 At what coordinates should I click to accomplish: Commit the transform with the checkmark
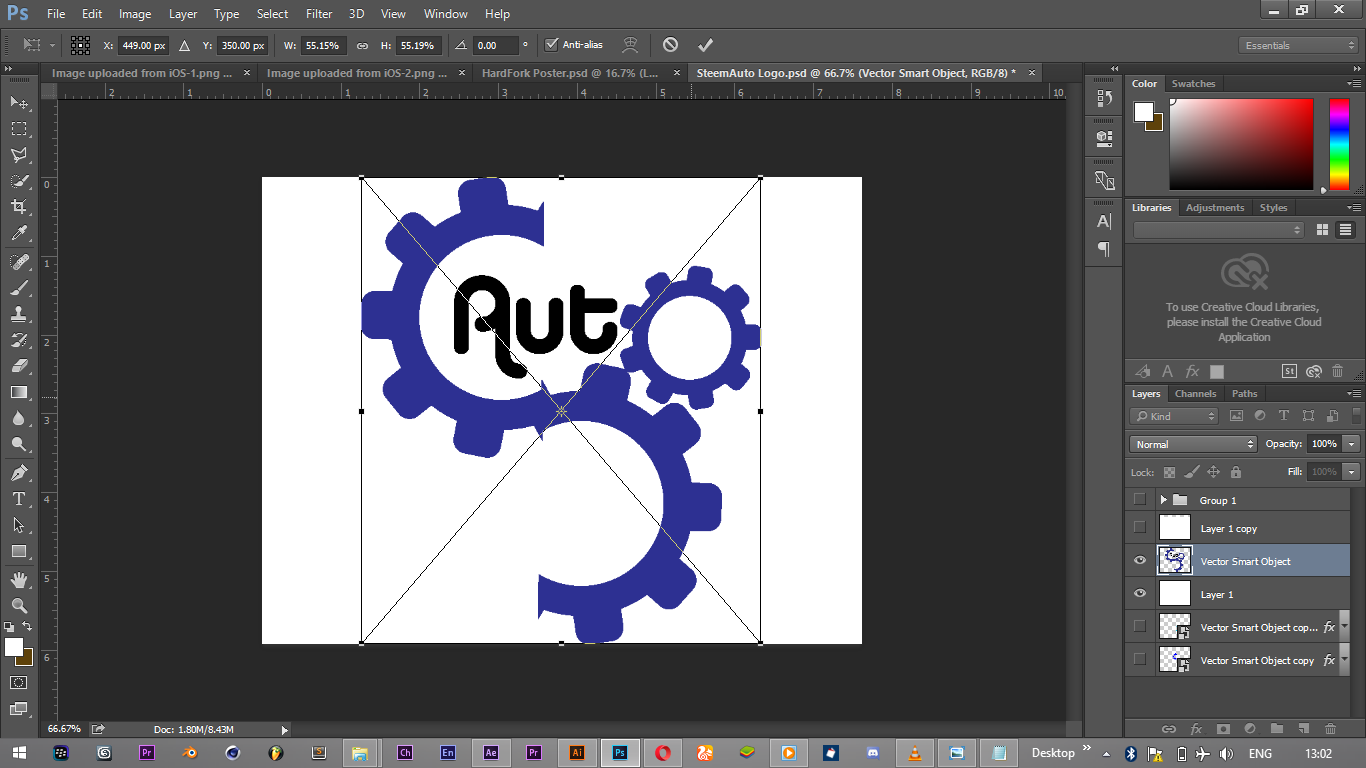click(x=705, y=45)
